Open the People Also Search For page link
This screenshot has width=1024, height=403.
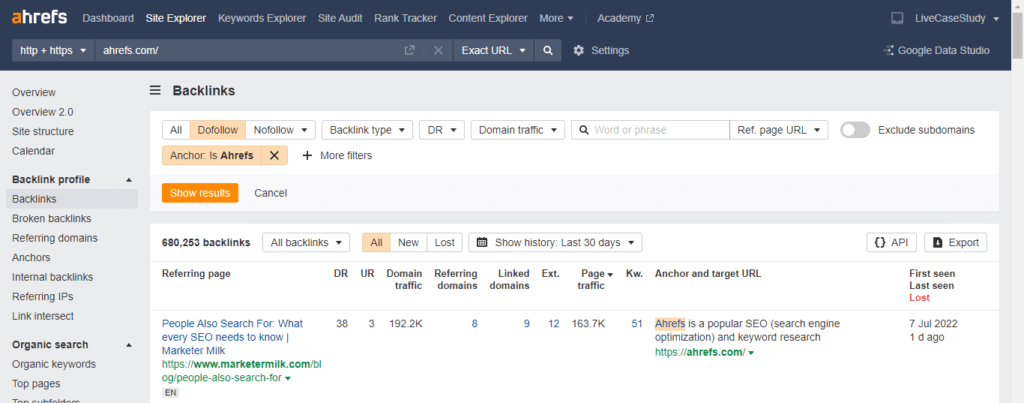pos(232,337)
